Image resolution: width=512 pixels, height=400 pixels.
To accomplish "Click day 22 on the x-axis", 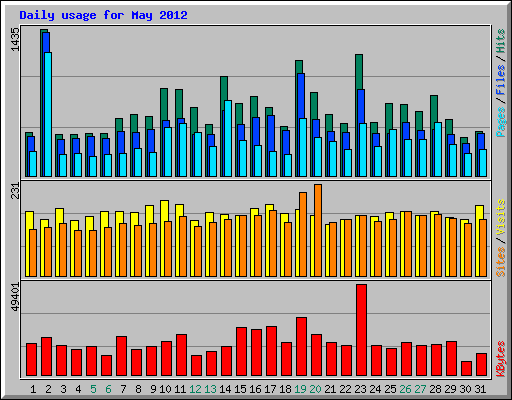I will click(345, 389).
